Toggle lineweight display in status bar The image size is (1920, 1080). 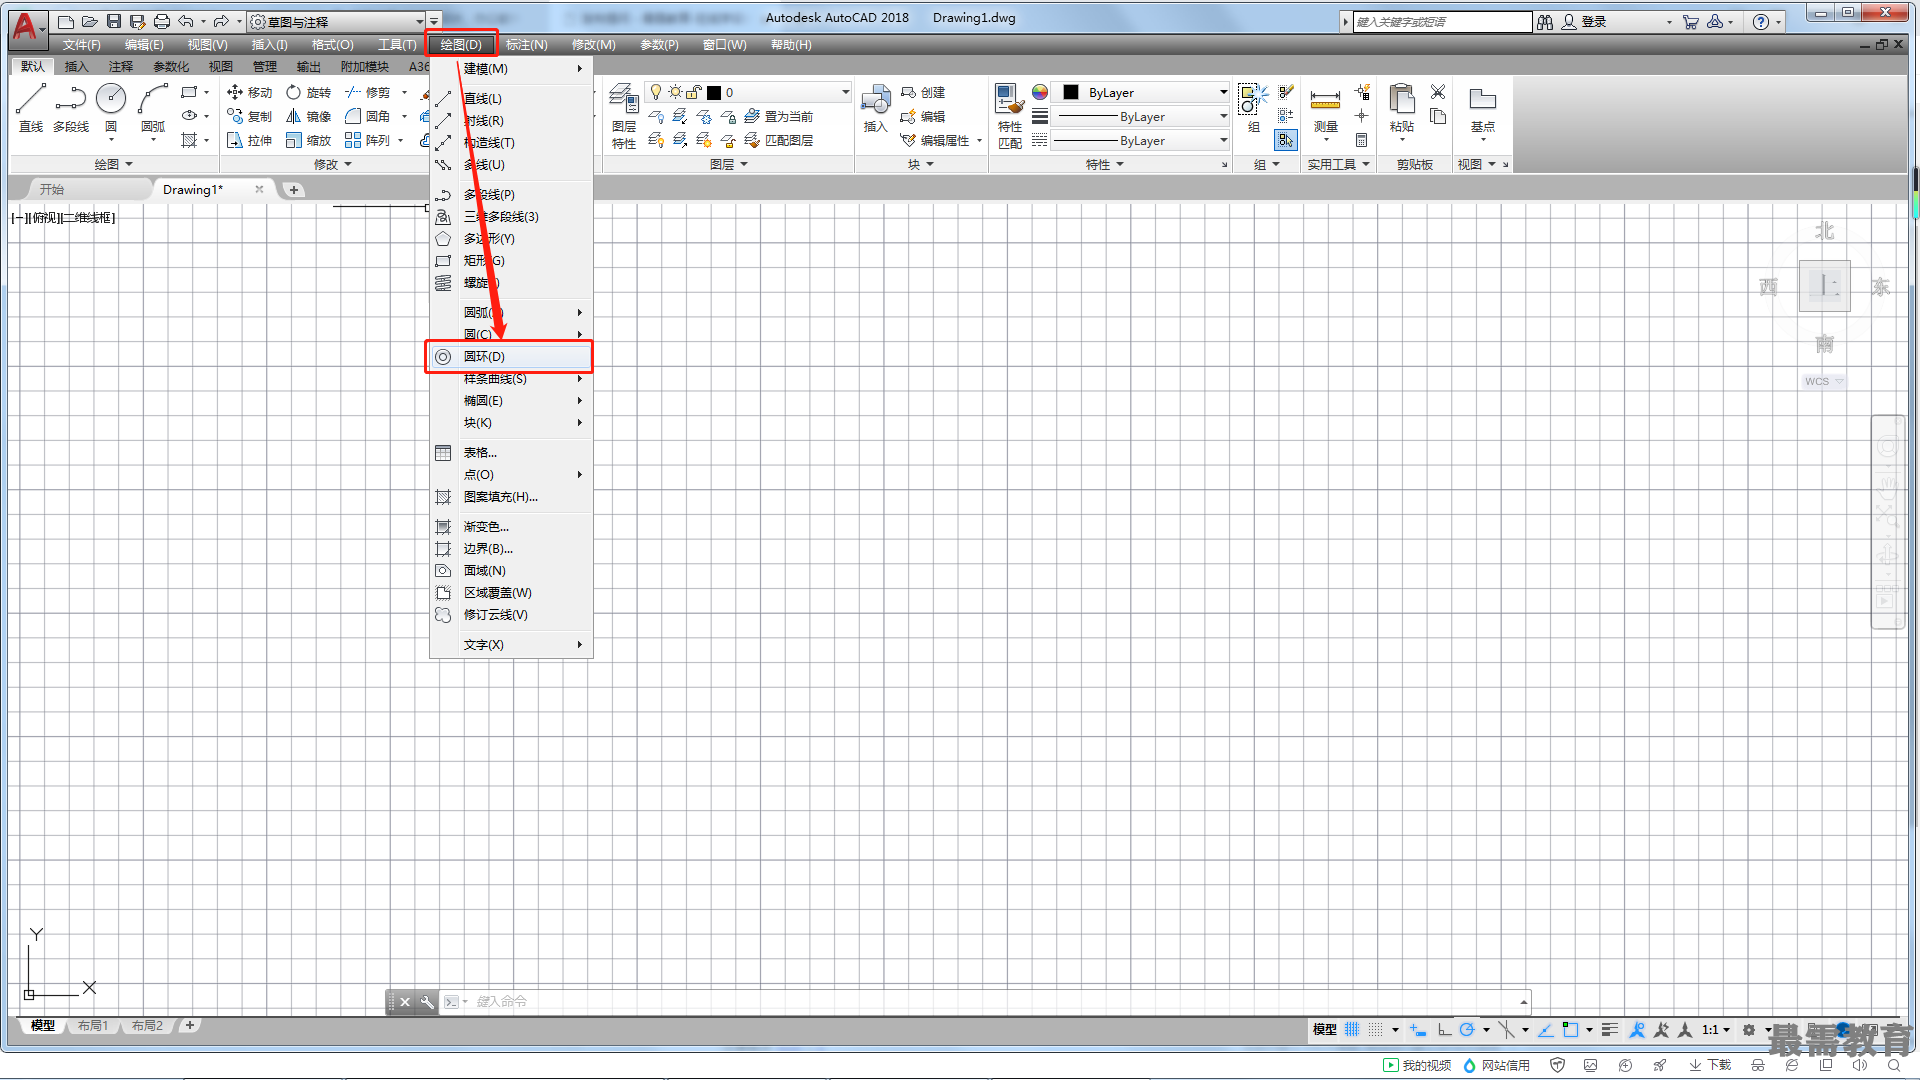click(1609, 1029)
